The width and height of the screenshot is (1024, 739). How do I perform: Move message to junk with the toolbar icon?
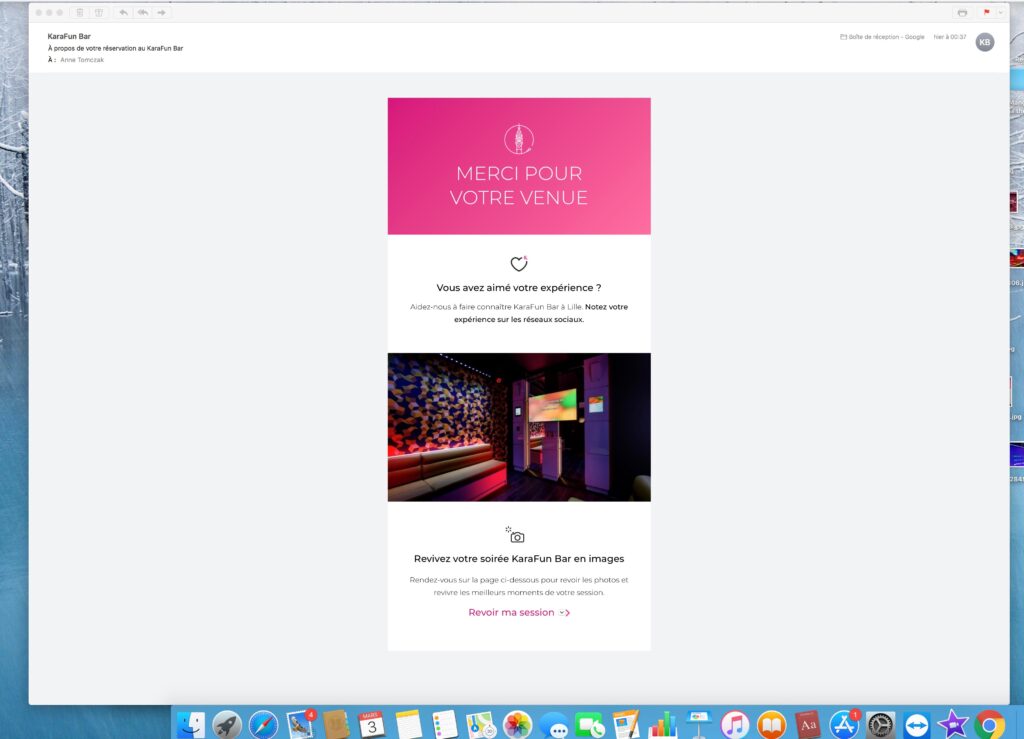[98, 13]
